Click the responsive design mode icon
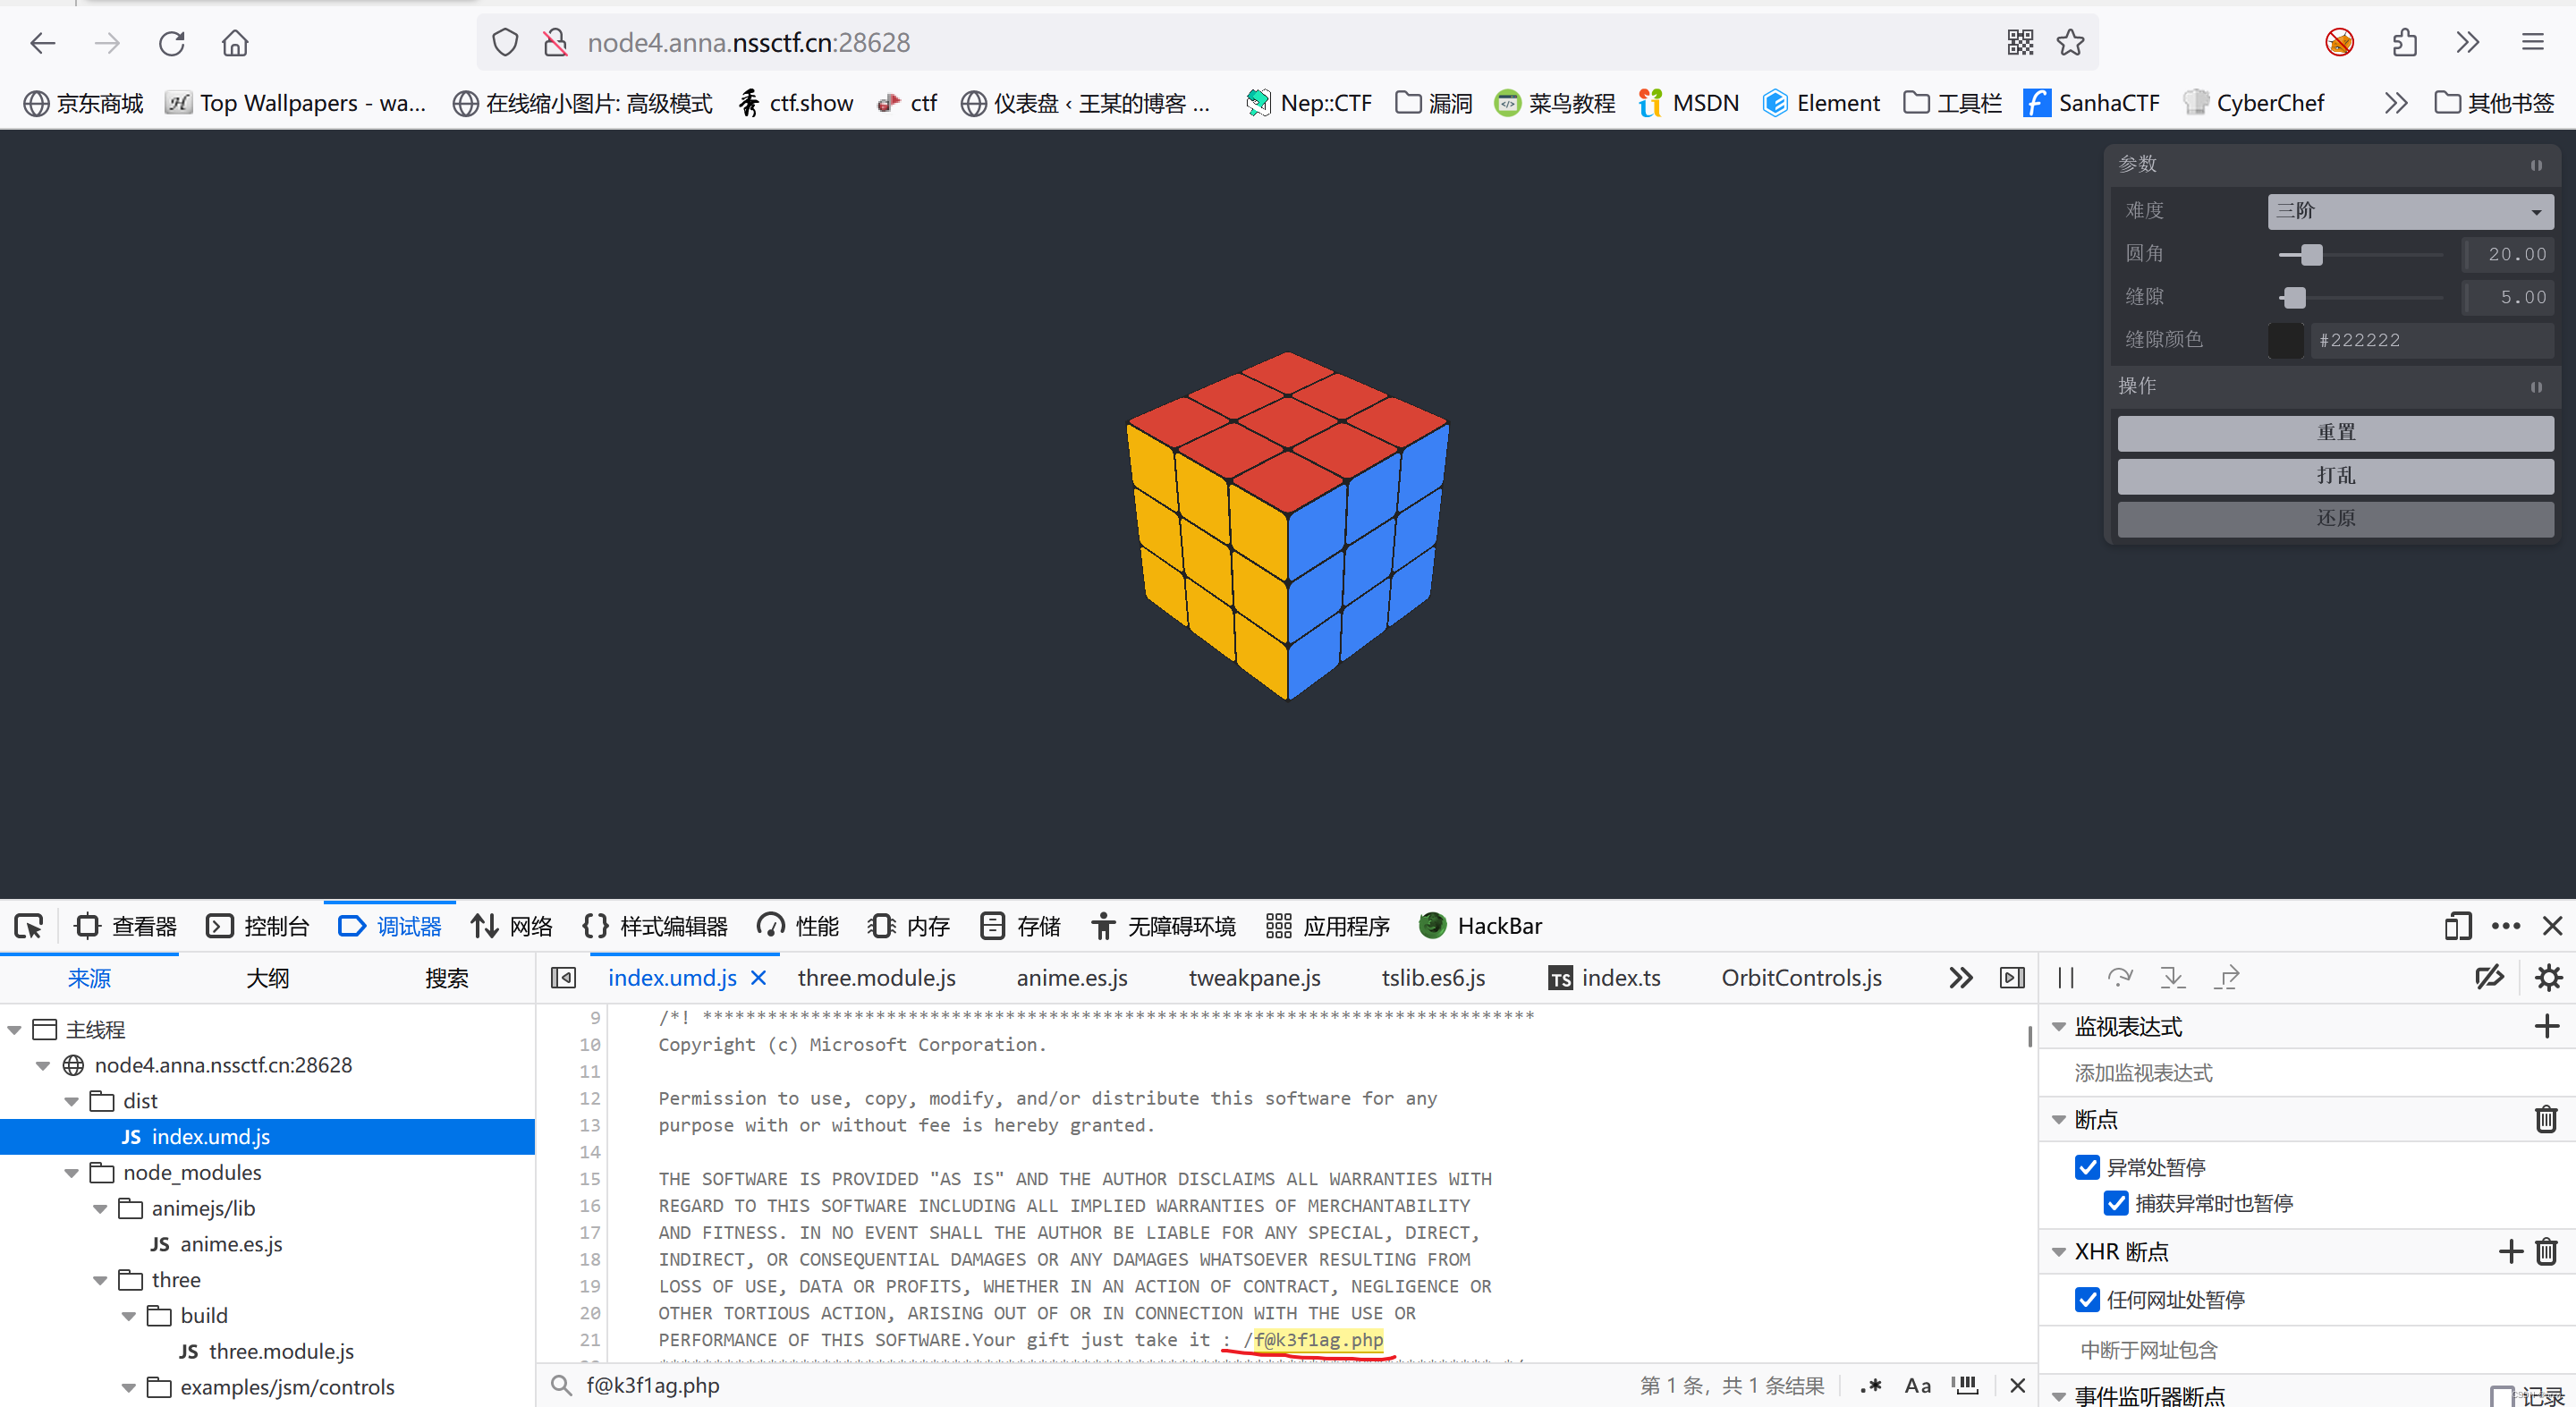 tap(2457, 926)
